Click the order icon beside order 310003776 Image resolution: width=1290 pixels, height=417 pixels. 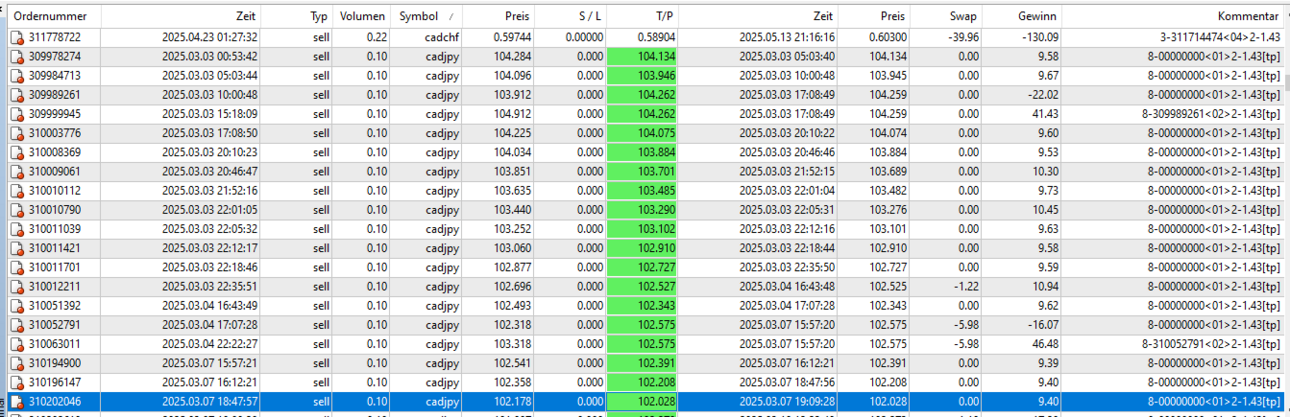(16, 133)
